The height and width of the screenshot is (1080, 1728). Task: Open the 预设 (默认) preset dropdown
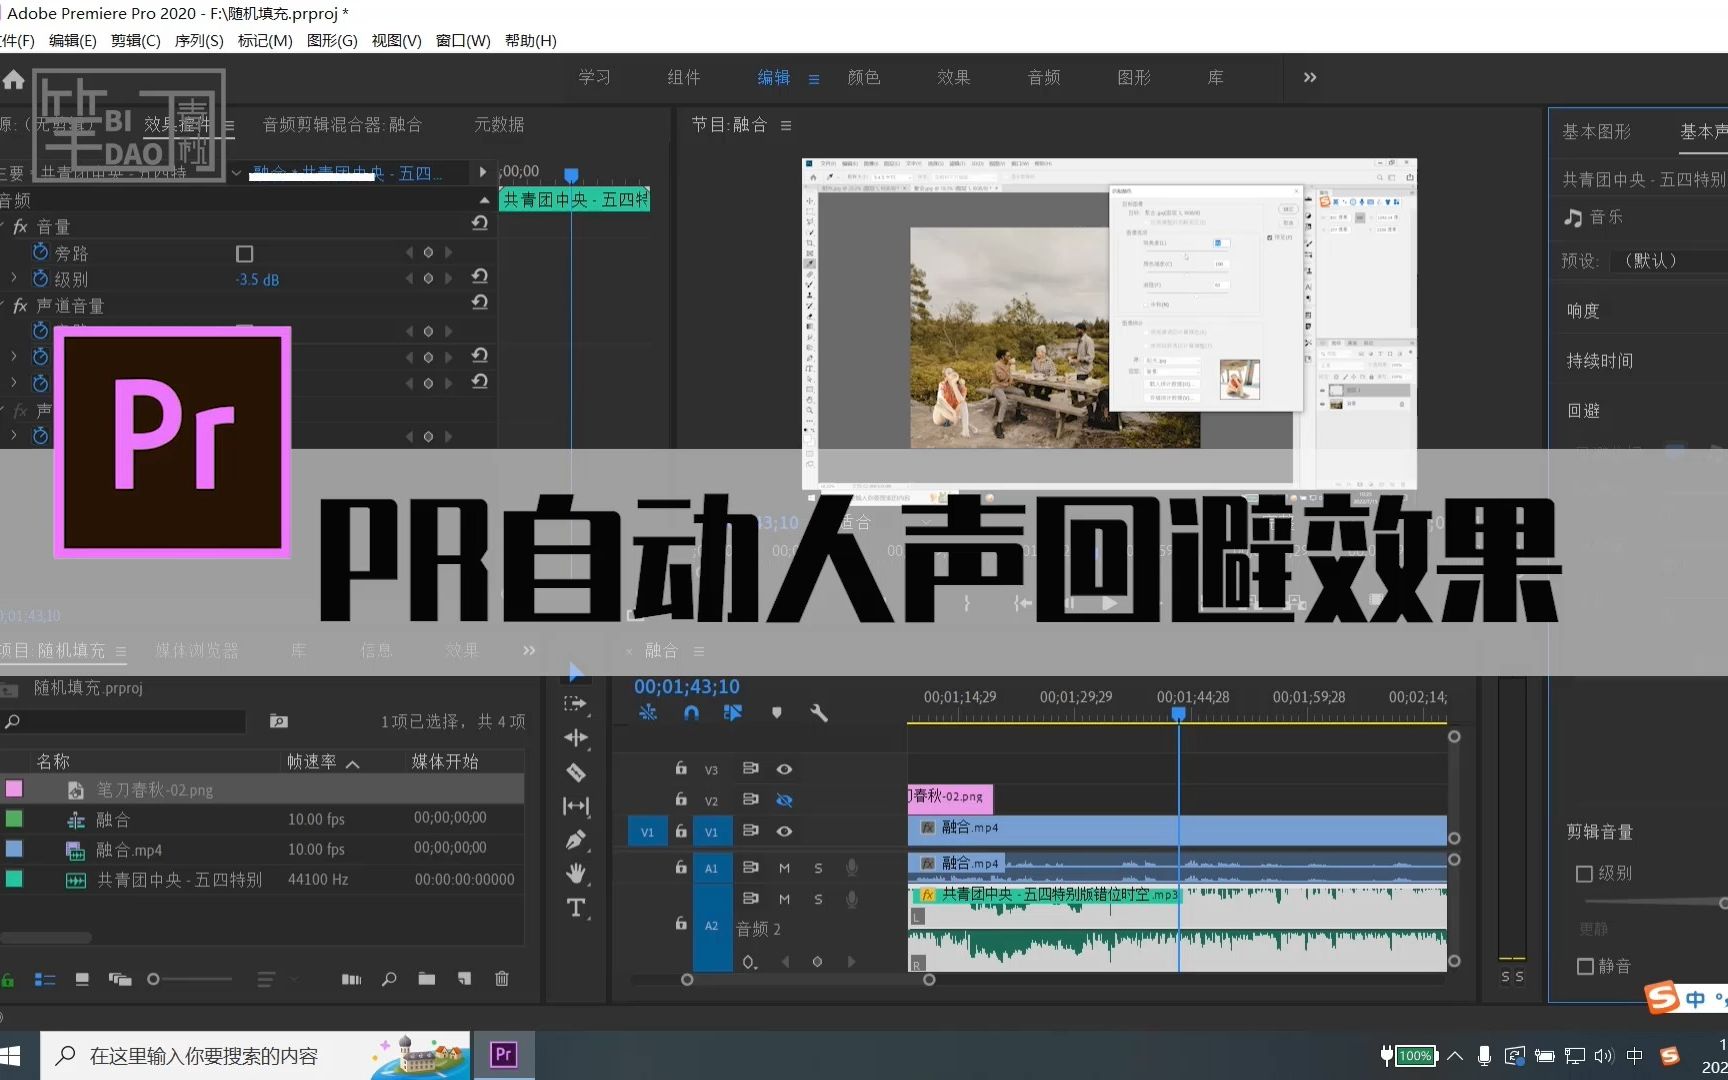tap(1650, 261)
